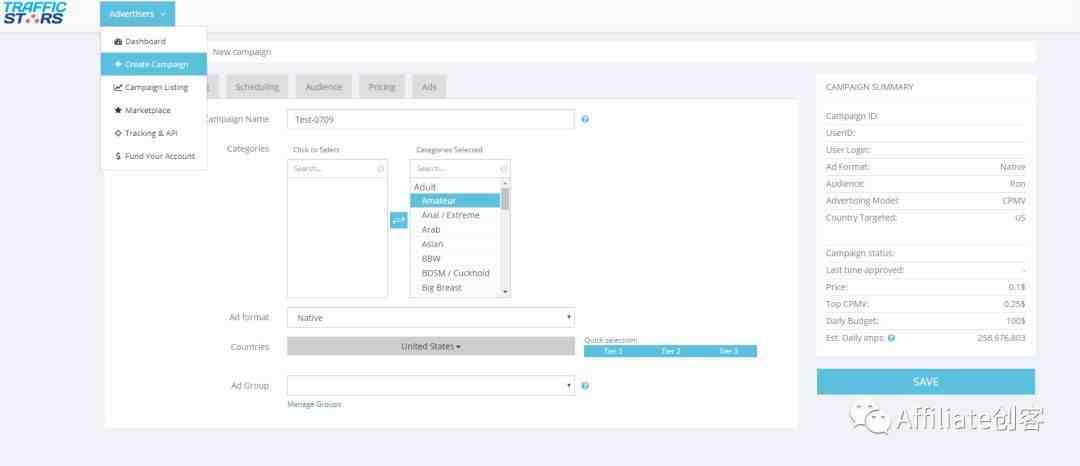Viewport: 1080px width, 466px height.
Task: Click the Country Targeted US value
Action: (1020, 218)
